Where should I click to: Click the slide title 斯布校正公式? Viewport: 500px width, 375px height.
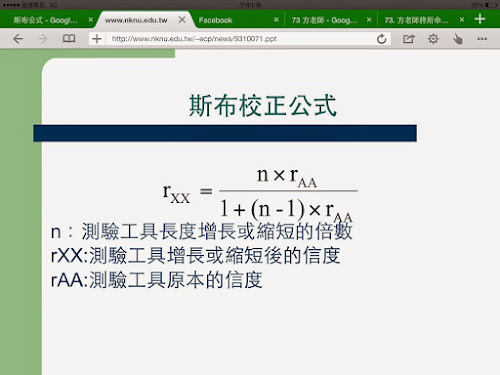point(262,106)
